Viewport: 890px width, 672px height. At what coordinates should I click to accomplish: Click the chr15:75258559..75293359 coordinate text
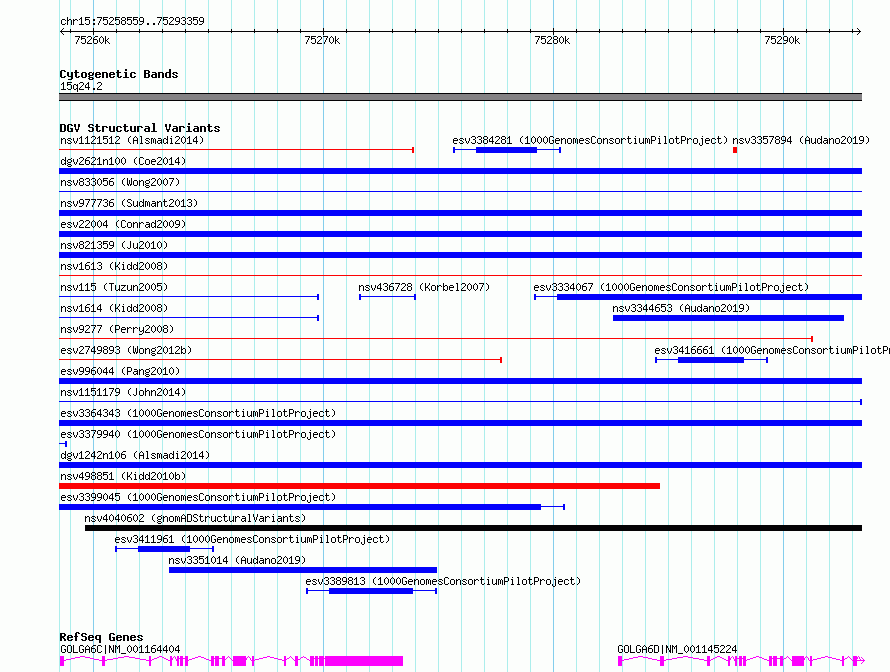(x=132, y=21)
